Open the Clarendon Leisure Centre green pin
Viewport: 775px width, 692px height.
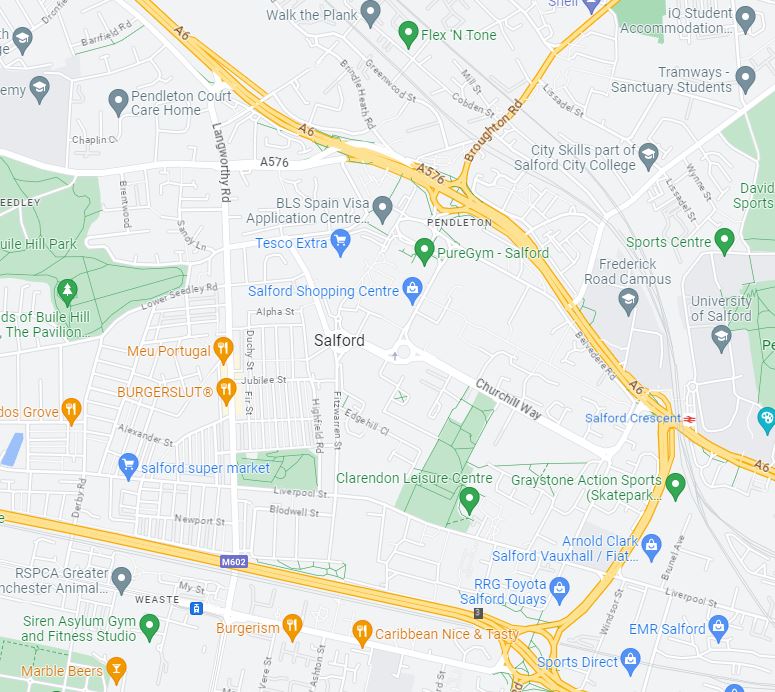click(x=469, y=500)
